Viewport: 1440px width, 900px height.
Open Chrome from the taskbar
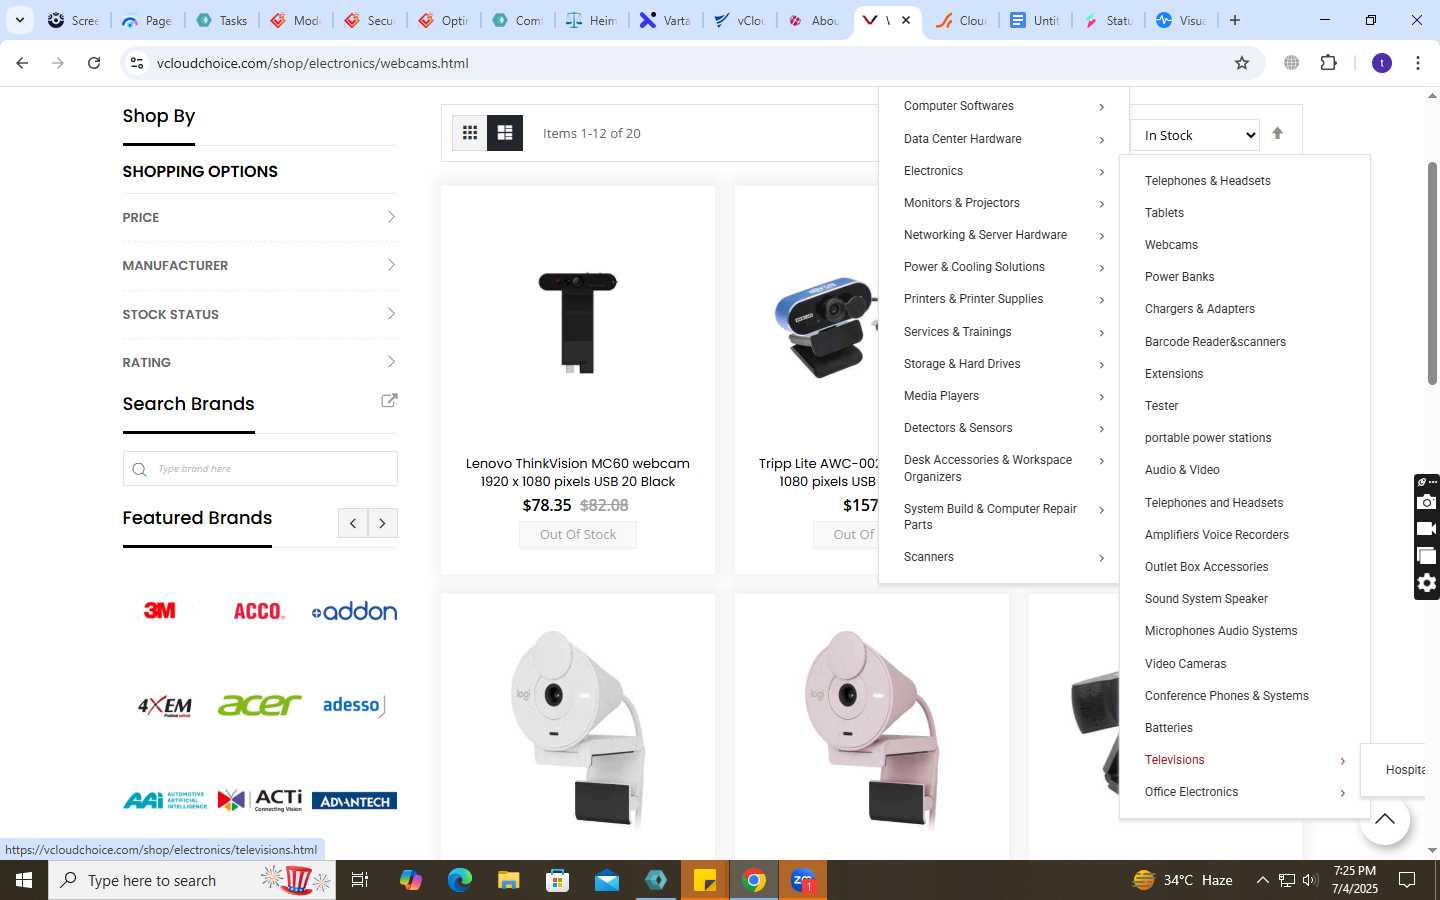click(754, 880)
